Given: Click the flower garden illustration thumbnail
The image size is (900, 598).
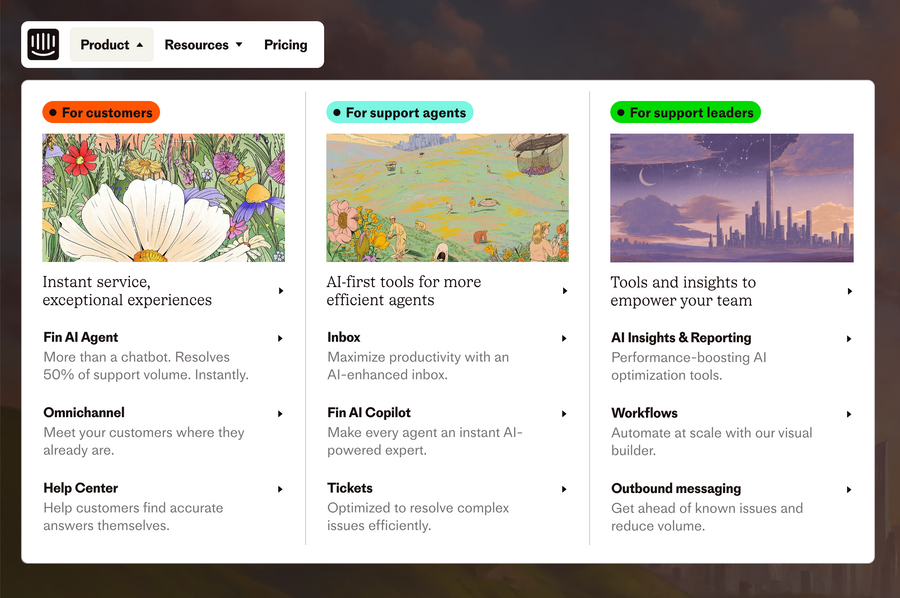Looking at the screenshot, I should click(163, 197).
